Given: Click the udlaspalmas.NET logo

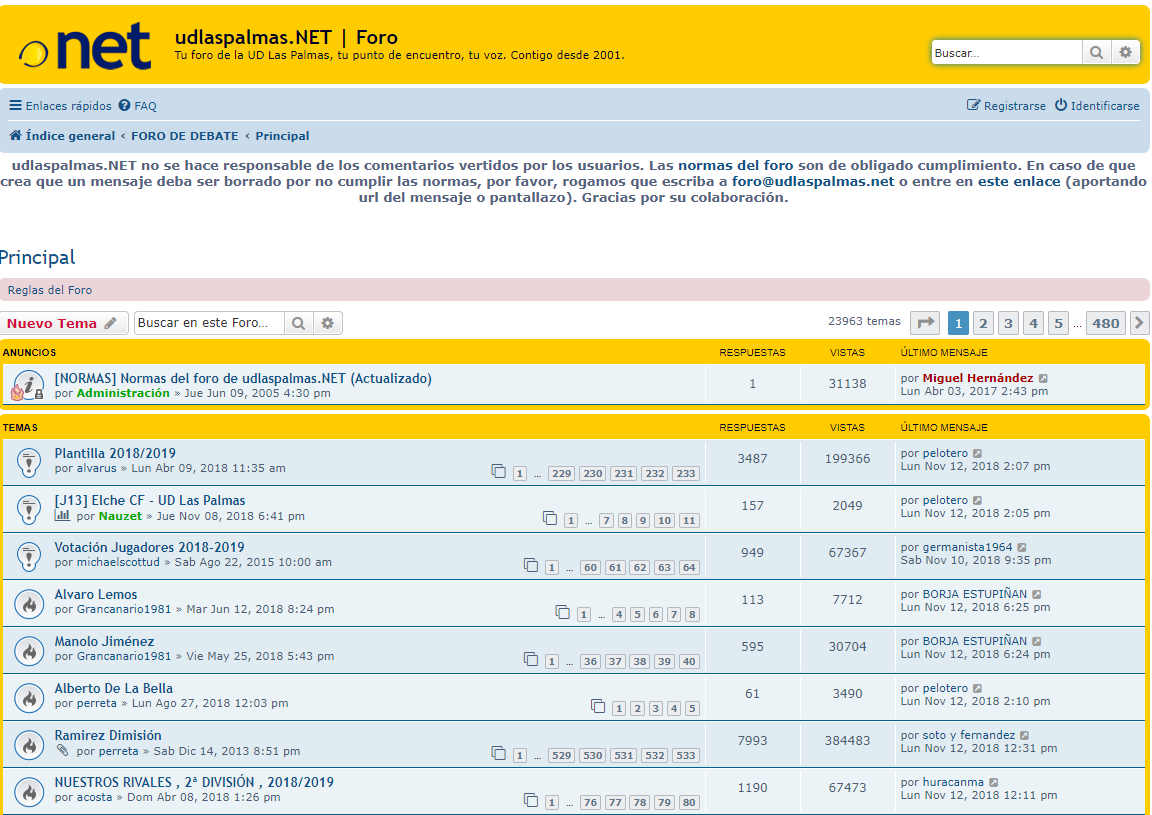Looking at the screenshot, I should pos(84,46).
